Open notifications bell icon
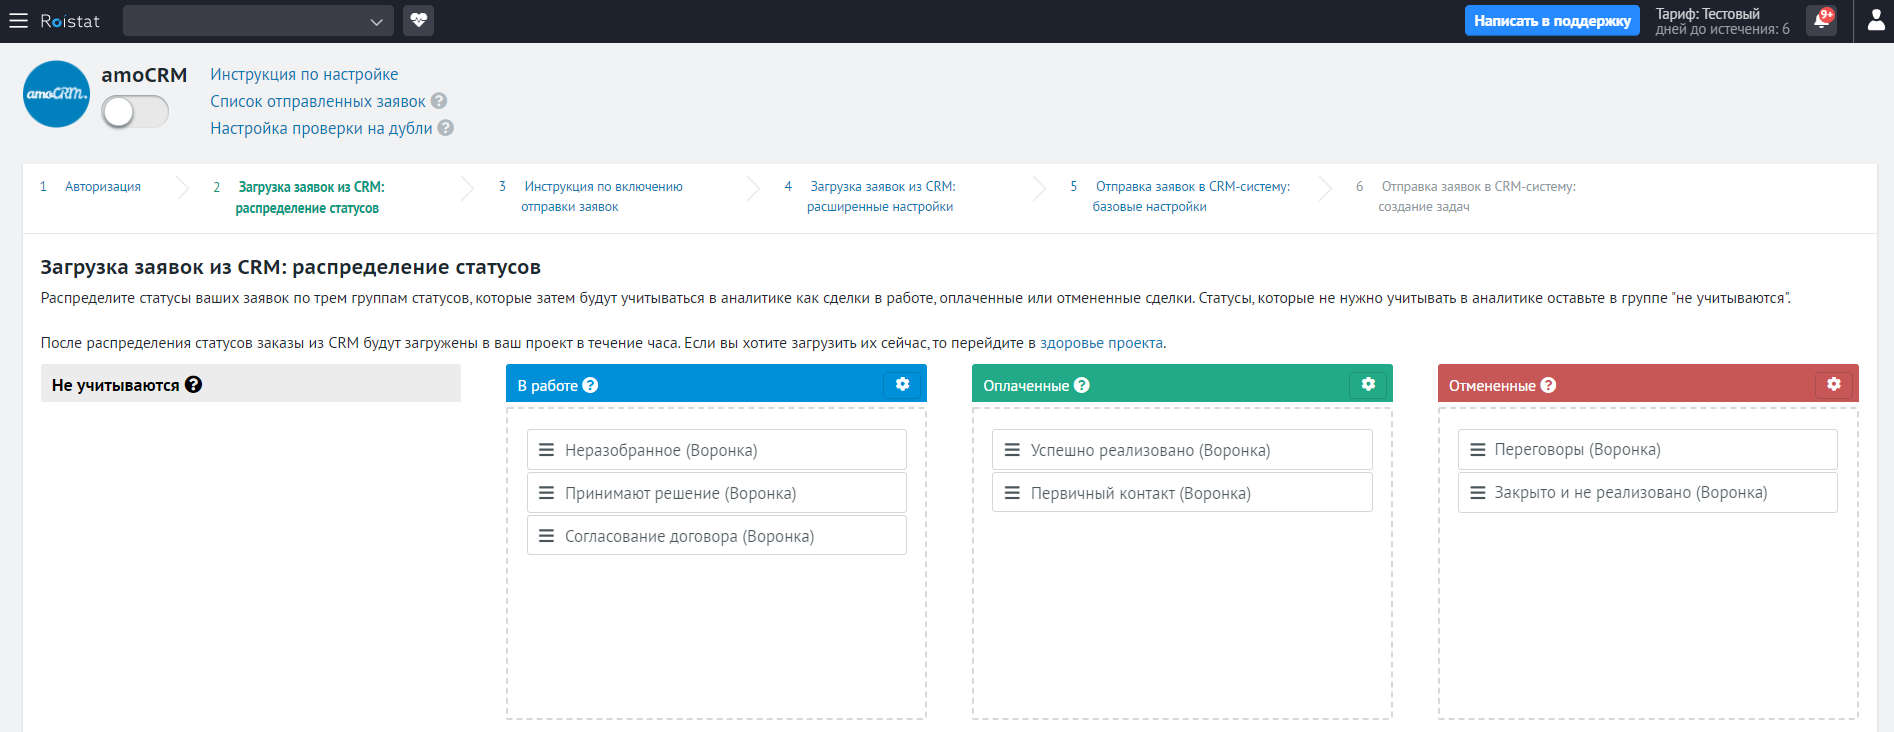The height and width of the screenshot is (732, 1894). click(x=1821, y=20)
